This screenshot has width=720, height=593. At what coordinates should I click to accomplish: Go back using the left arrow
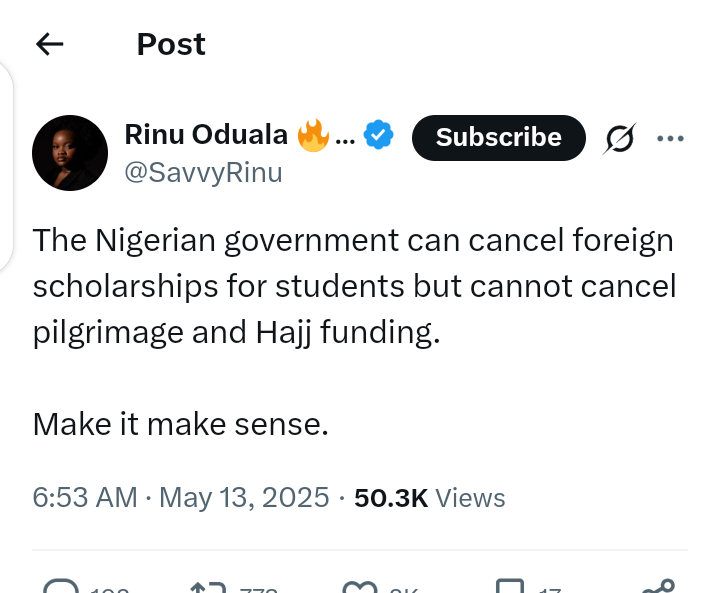(50, 44)
